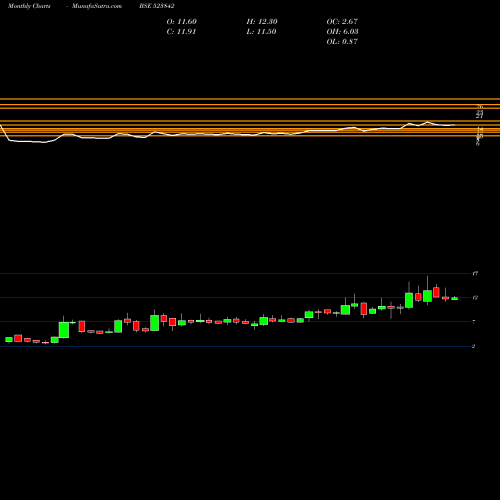Open the MunafaSutra.com label
This screenshot has height=500, width=500.
click(97, 6)
